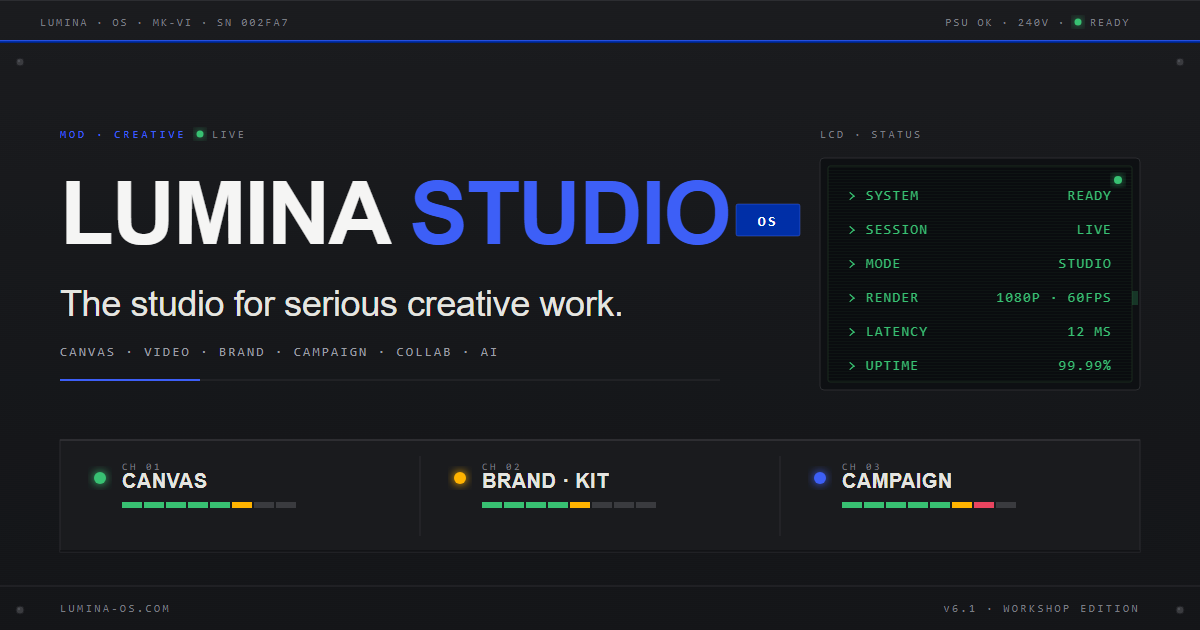This screenshot has height=630, width=1200.
Task: Click 'PSU OK' text in header
Action: coord(969,22)
